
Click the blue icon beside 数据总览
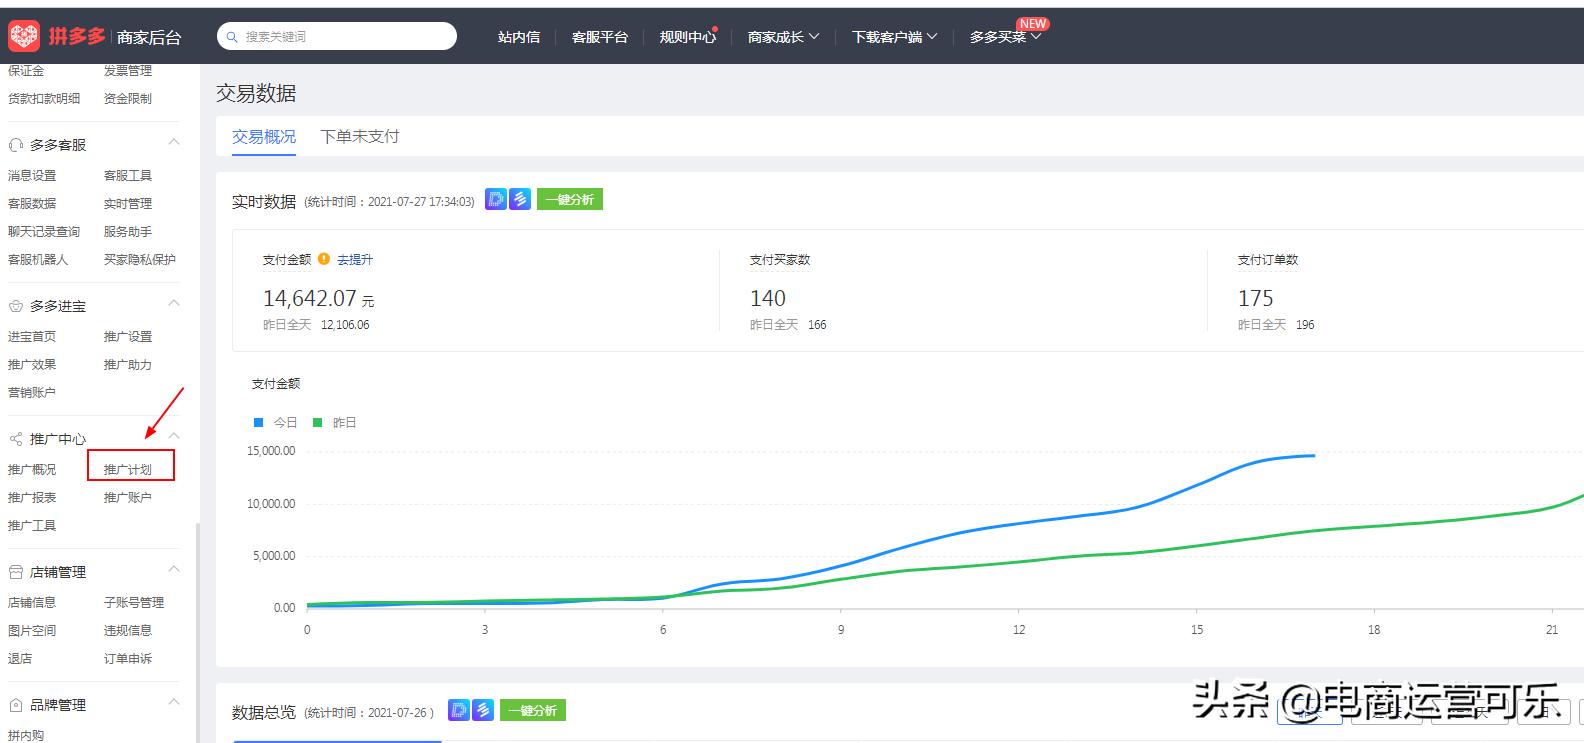click(x=483, y=710)
